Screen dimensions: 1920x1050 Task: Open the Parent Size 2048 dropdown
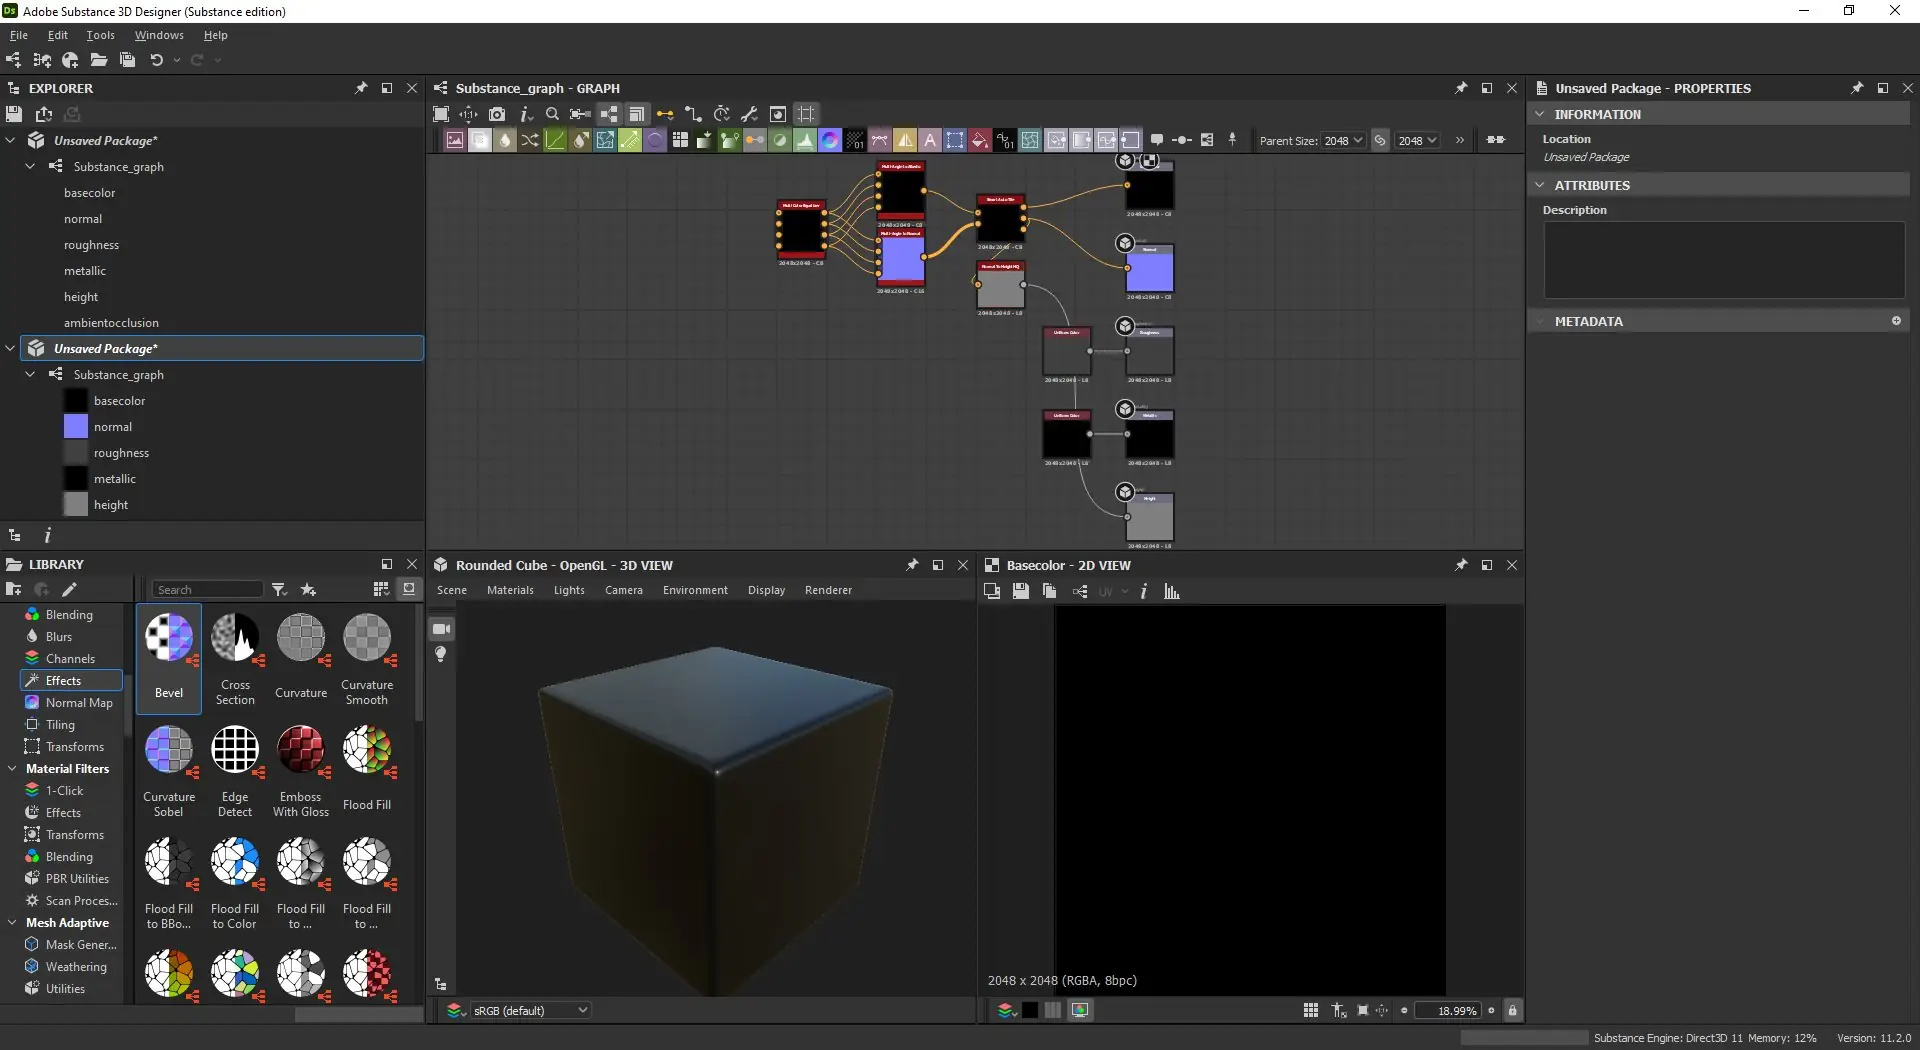tap(1343, 141)
